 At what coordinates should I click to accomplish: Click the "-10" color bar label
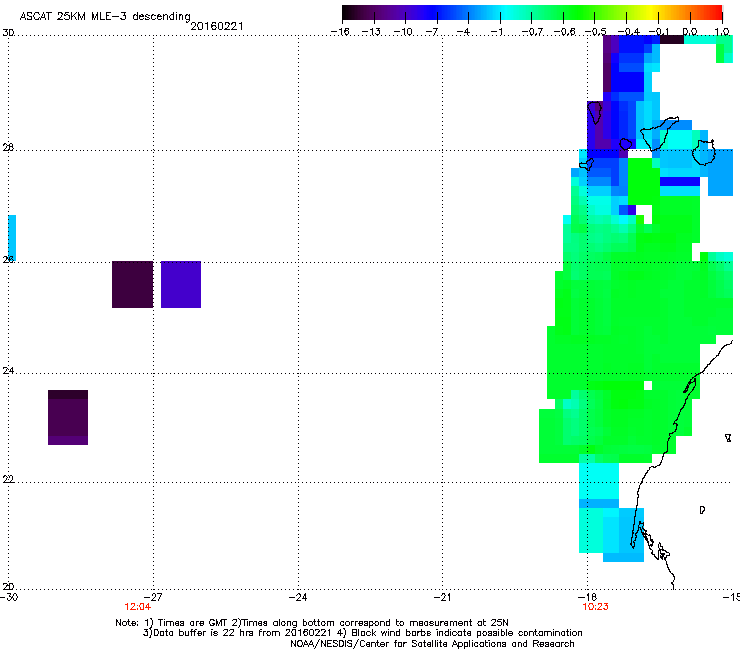click(403, 32)
